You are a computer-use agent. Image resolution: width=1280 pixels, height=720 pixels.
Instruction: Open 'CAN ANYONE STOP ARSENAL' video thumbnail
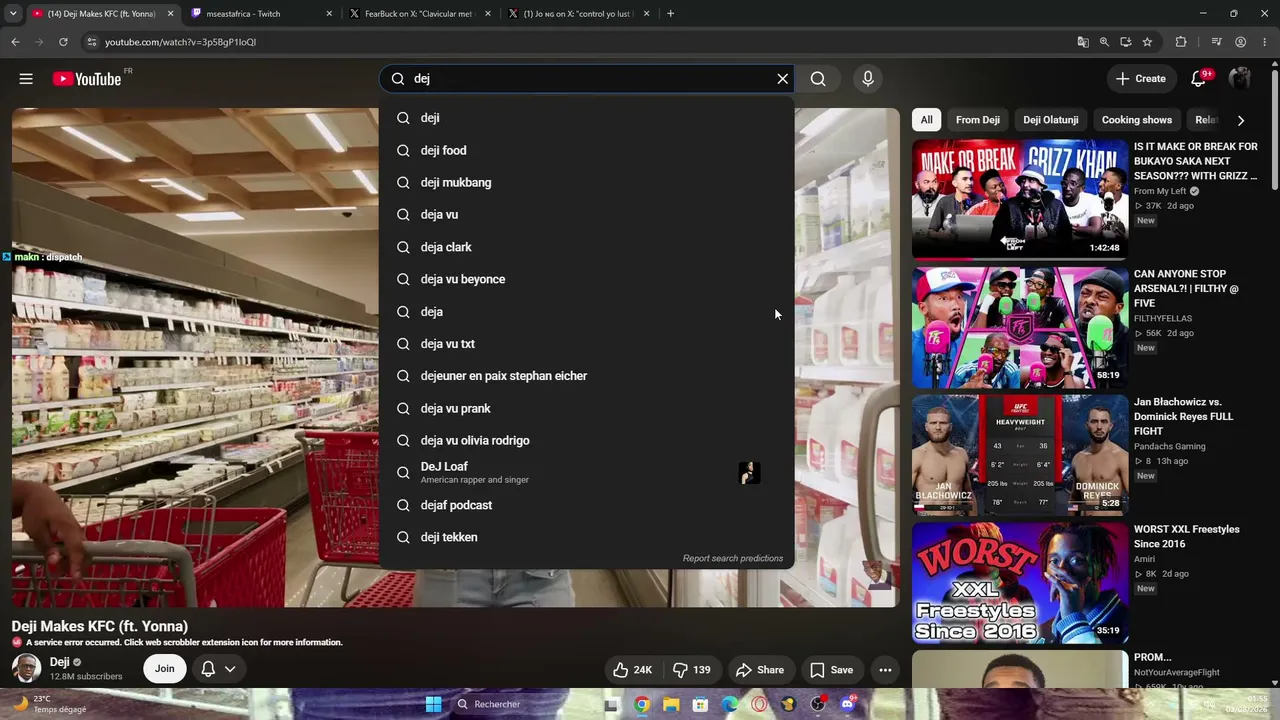[x=1020, y=327]
